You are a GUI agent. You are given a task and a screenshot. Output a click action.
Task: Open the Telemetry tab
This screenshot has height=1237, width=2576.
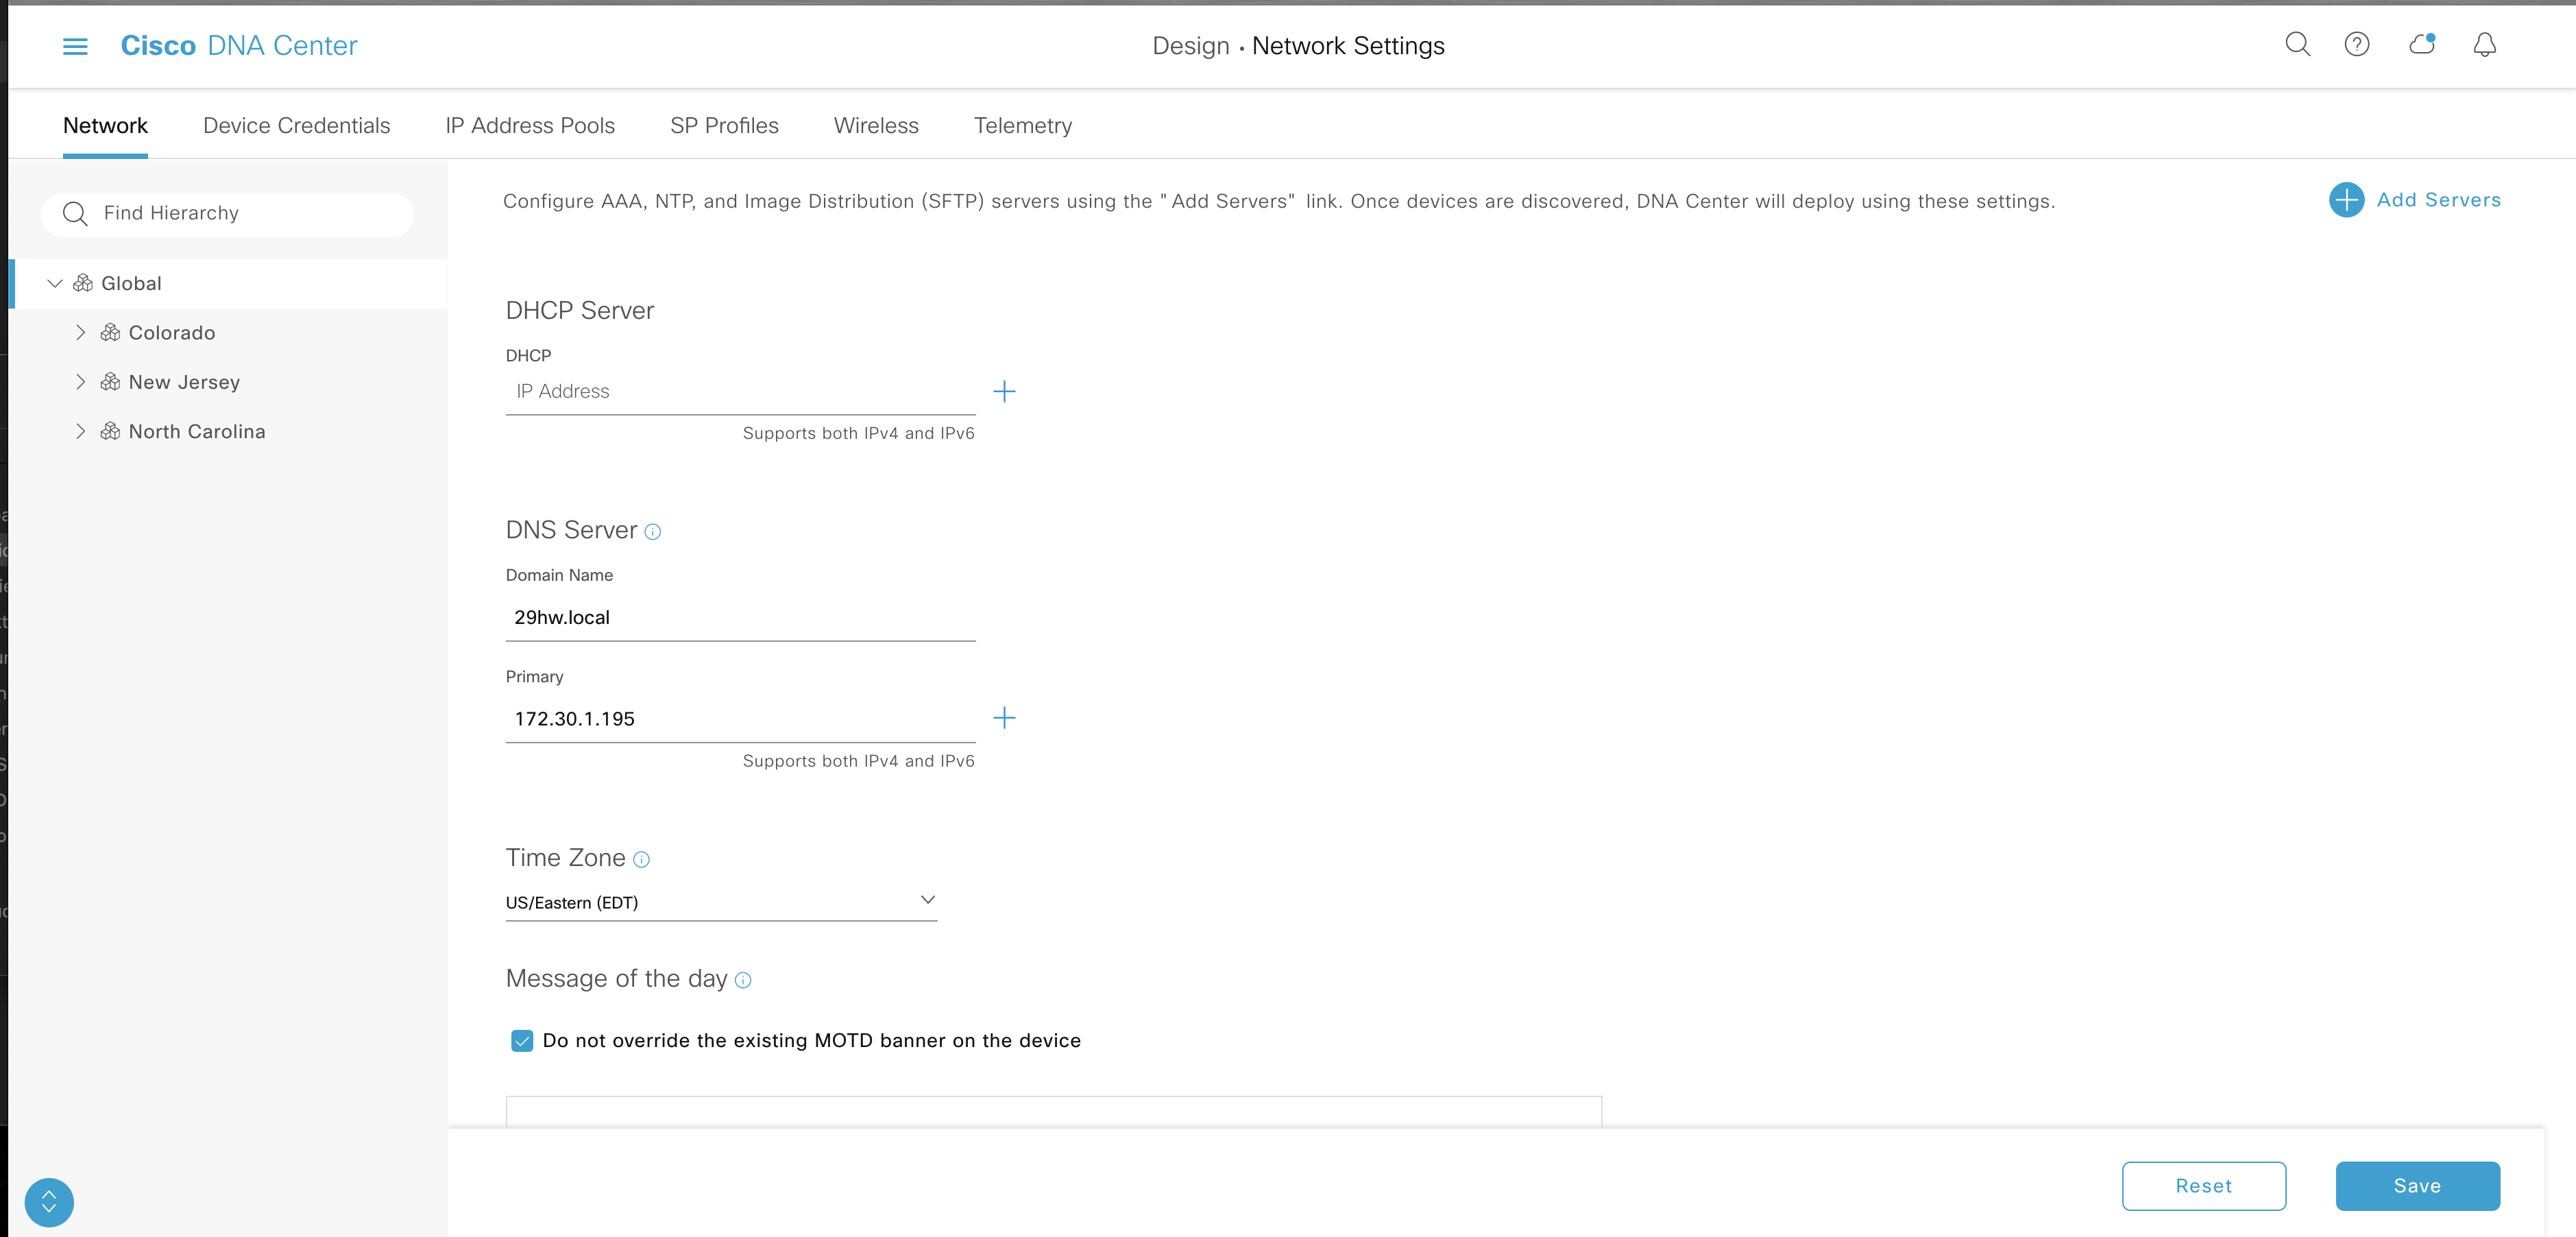(x=1022, y=125)
